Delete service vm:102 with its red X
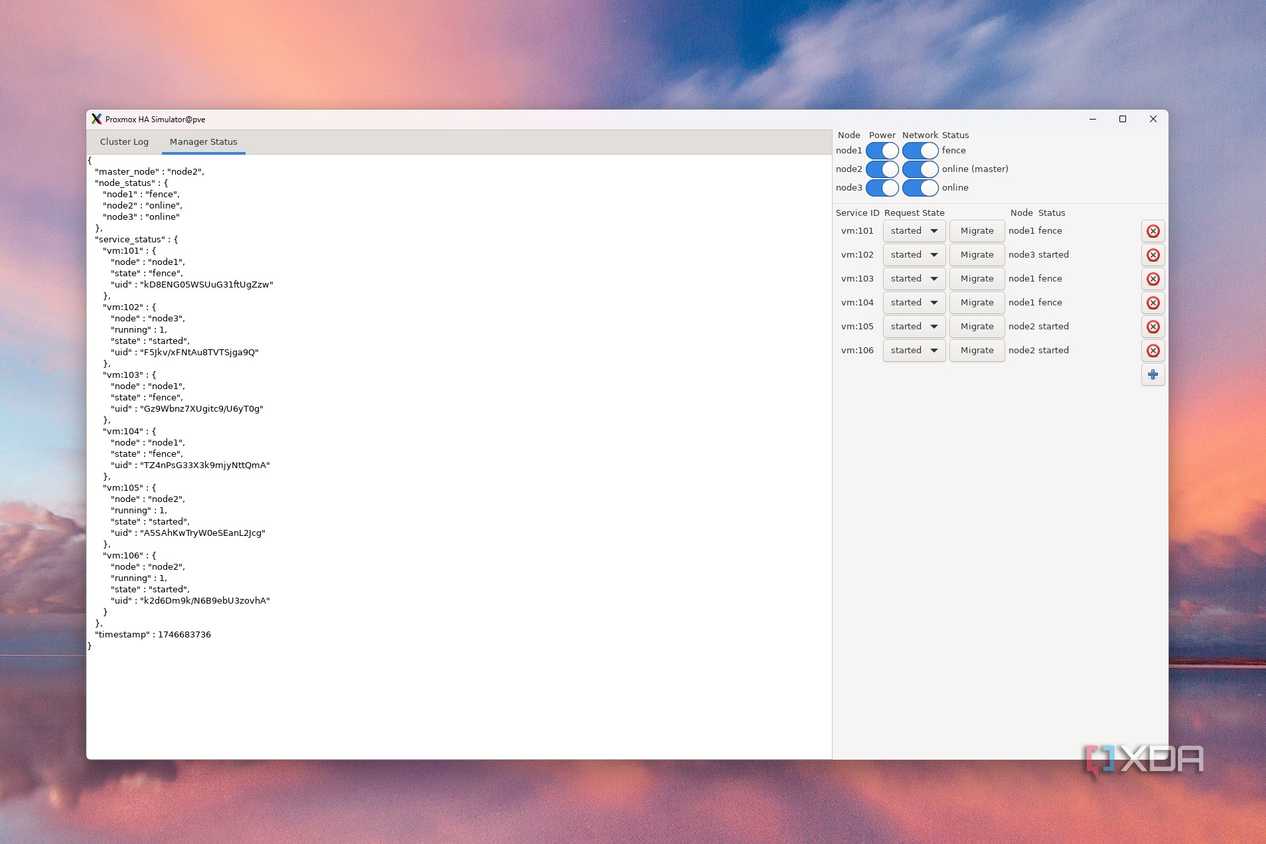Image resolution: width=1266 pixels, height=844 pixels. (x=1153, y=255)
